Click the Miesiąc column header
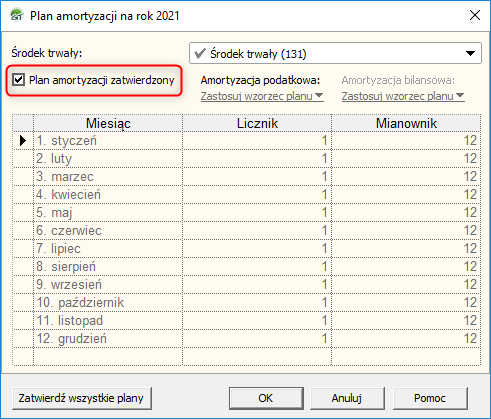491x419 pixels. point(108,123)
